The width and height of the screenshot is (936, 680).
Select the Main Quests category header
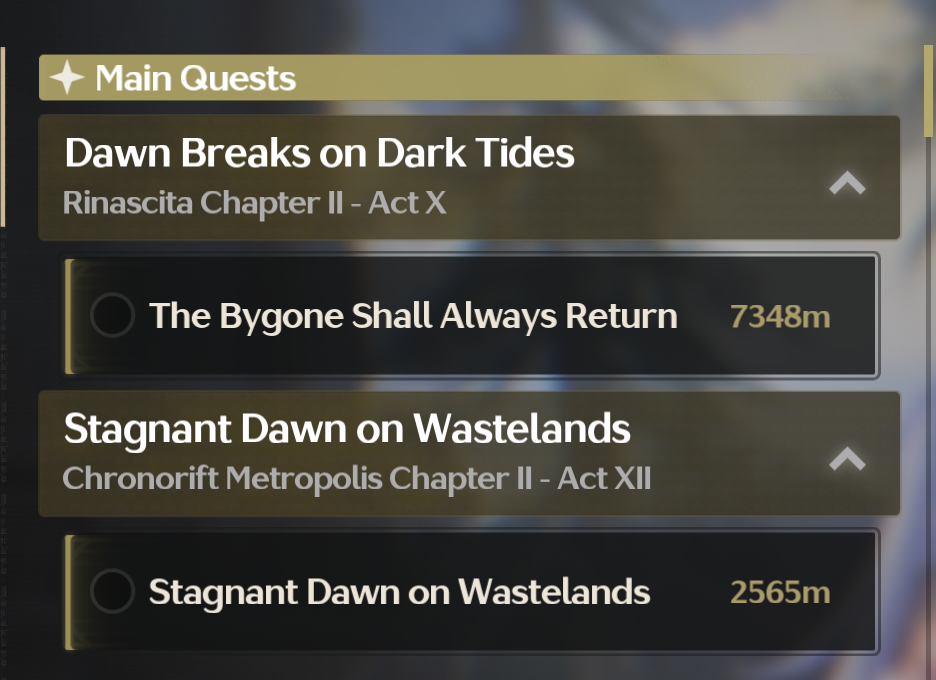[x=195, y=78]
